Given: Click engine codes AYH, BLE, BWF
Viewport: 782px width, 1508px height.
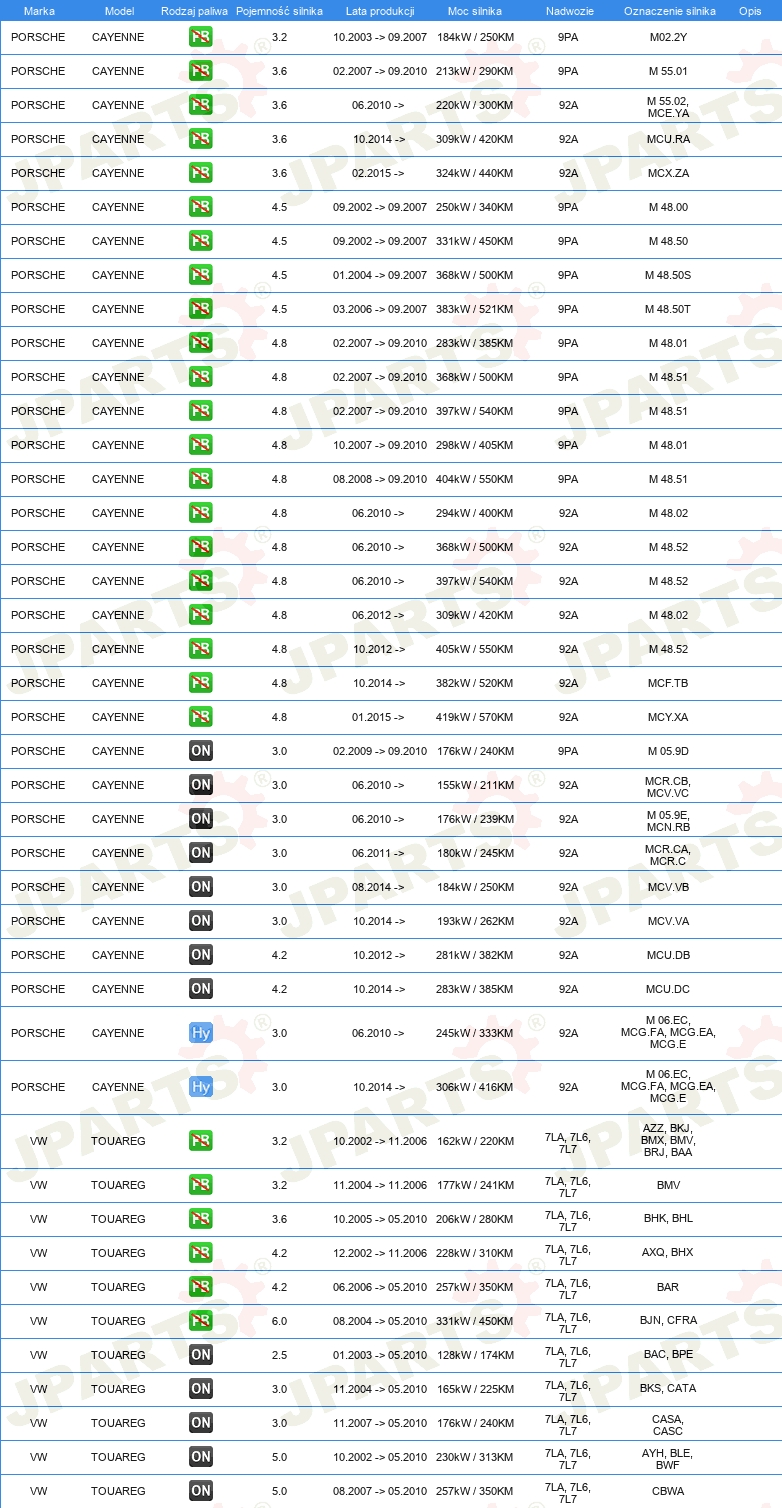Looking at the screenshot, I should (x=668, y=1459).
